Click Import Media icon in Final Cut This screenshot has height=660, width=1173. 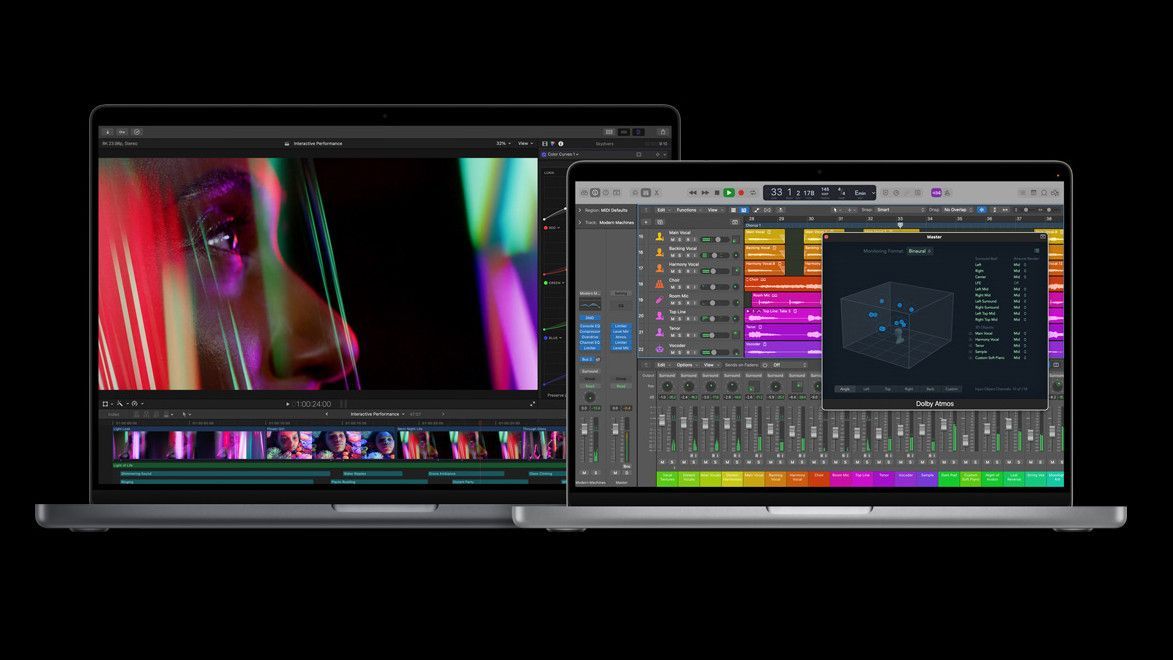[x=109, y=132]
